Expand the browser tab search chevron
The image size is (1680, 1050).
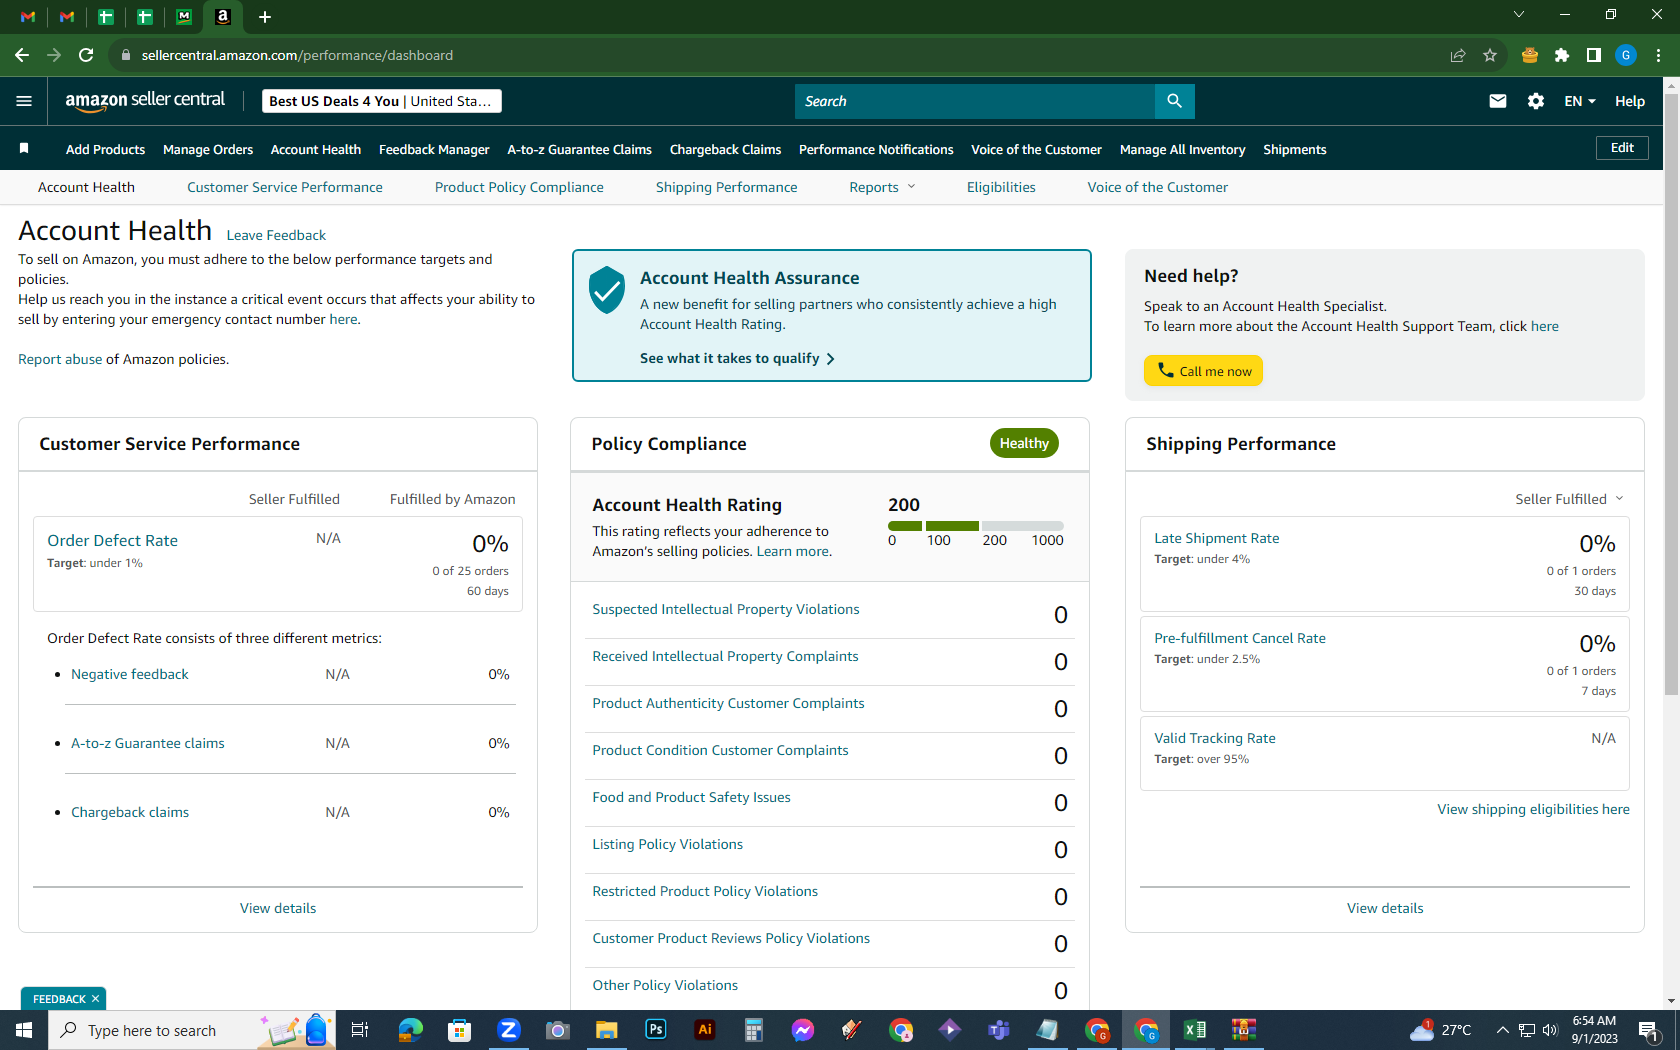[x=1518, y=15]
